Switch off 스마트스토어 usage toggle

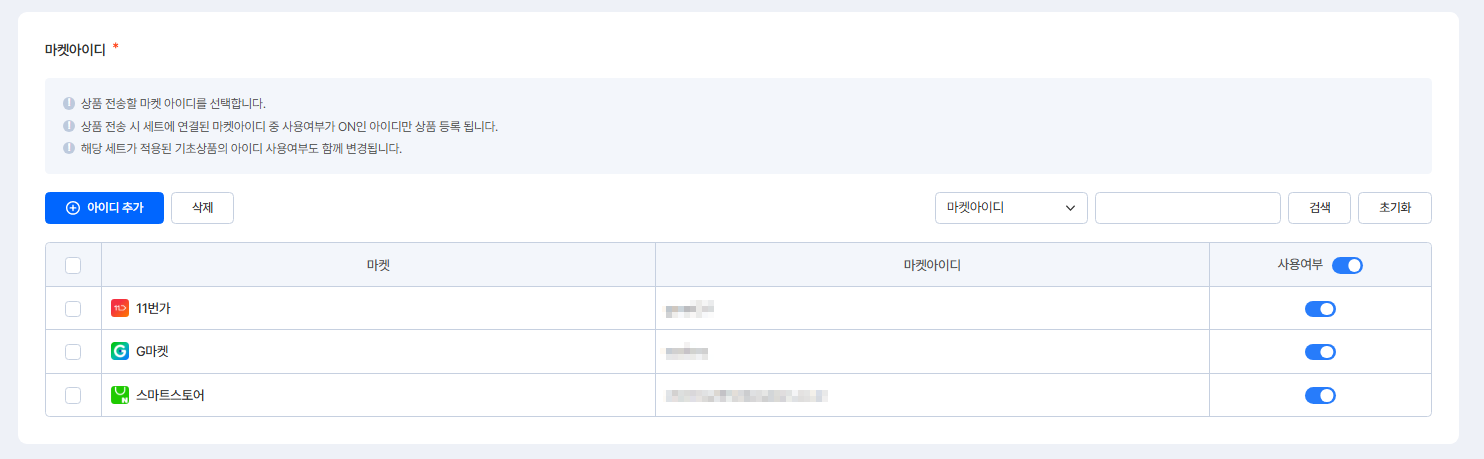[1320, 395]
